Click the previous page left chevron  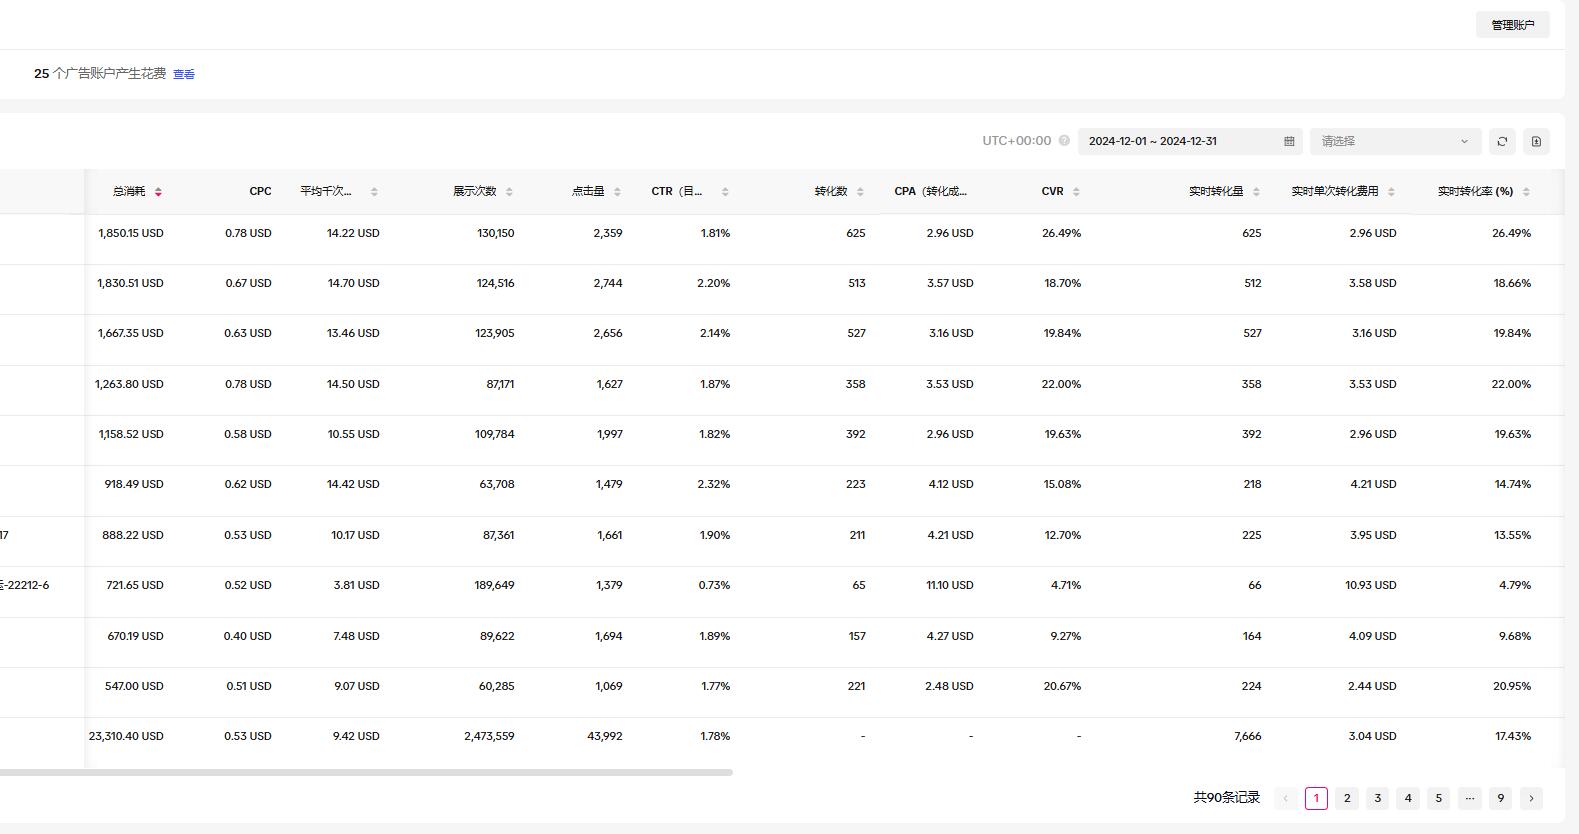[1286, 798]
